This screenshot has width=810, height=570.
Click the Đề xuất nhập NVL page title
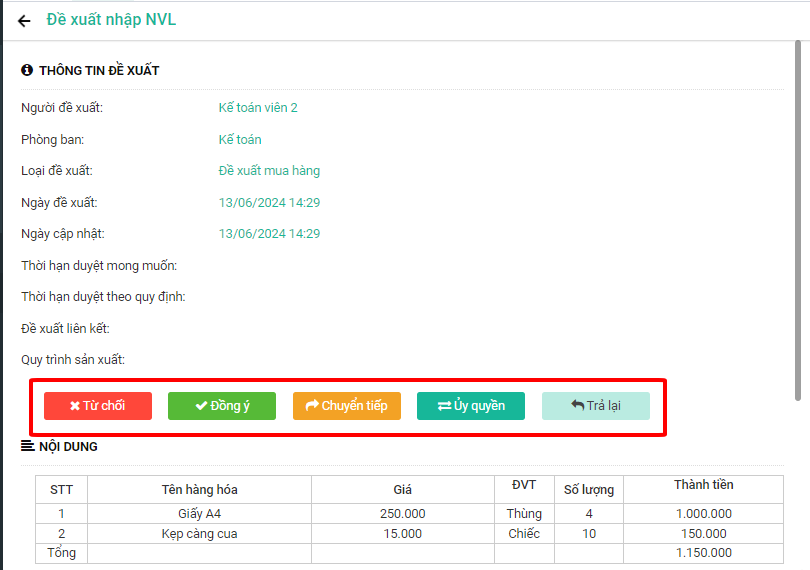point(111,20)
